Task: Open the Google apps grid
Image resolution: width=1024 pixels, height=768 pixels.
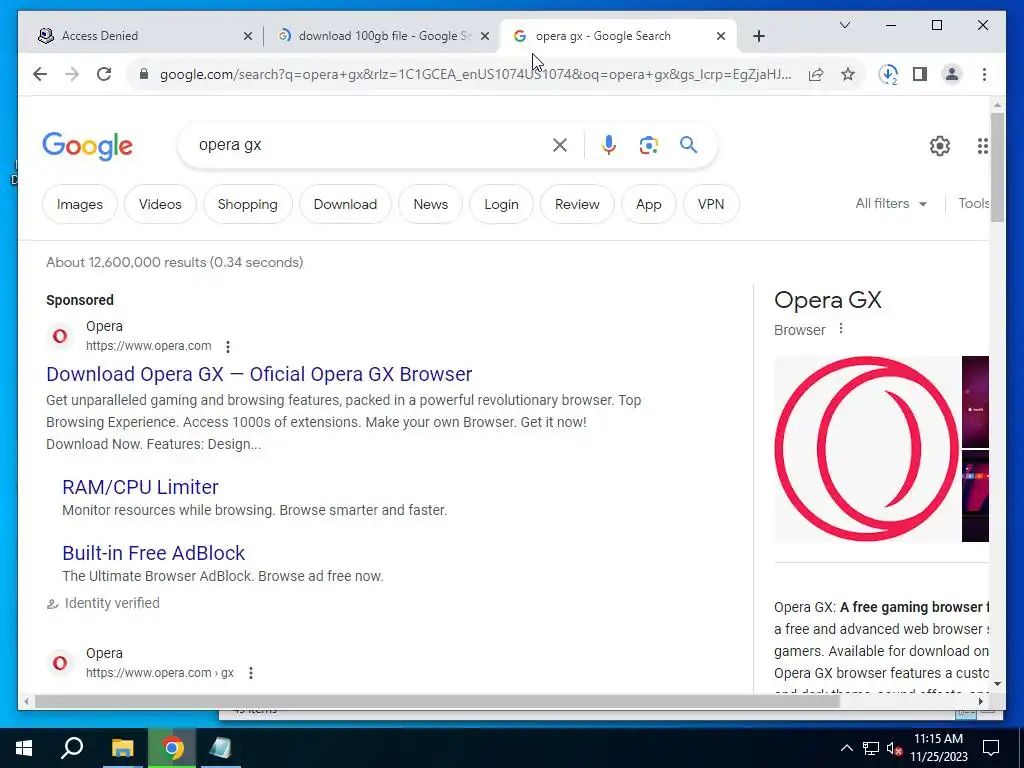Action: click(983, 146)
